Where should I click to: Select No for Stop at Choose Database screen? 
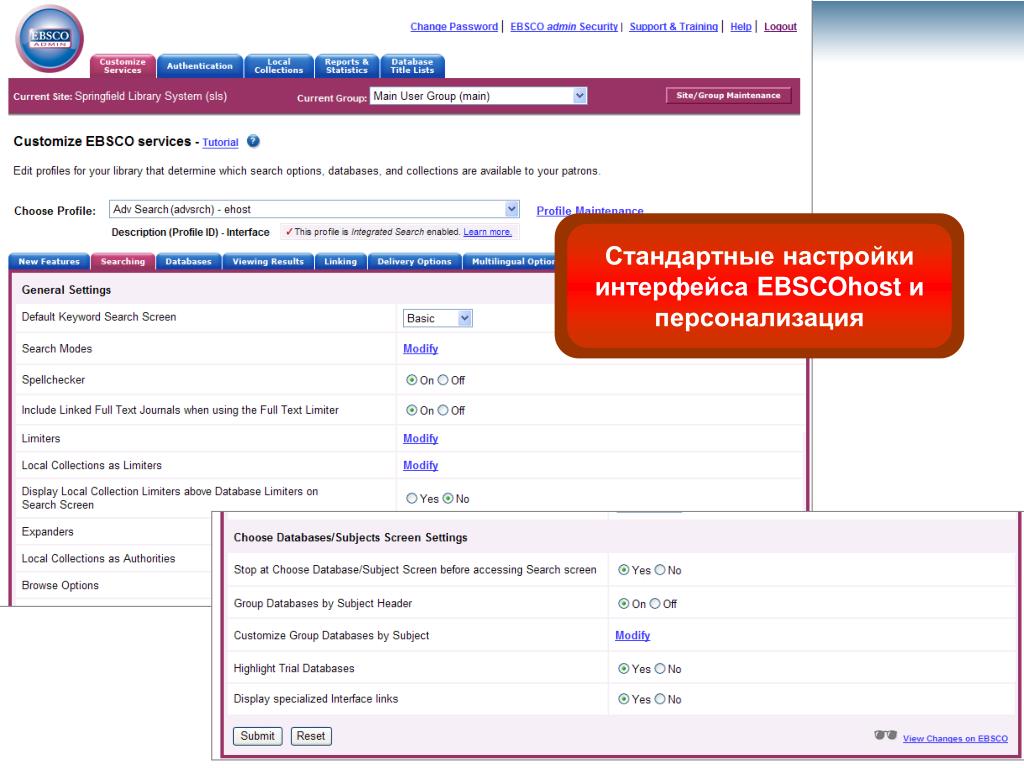click(660, 570)
